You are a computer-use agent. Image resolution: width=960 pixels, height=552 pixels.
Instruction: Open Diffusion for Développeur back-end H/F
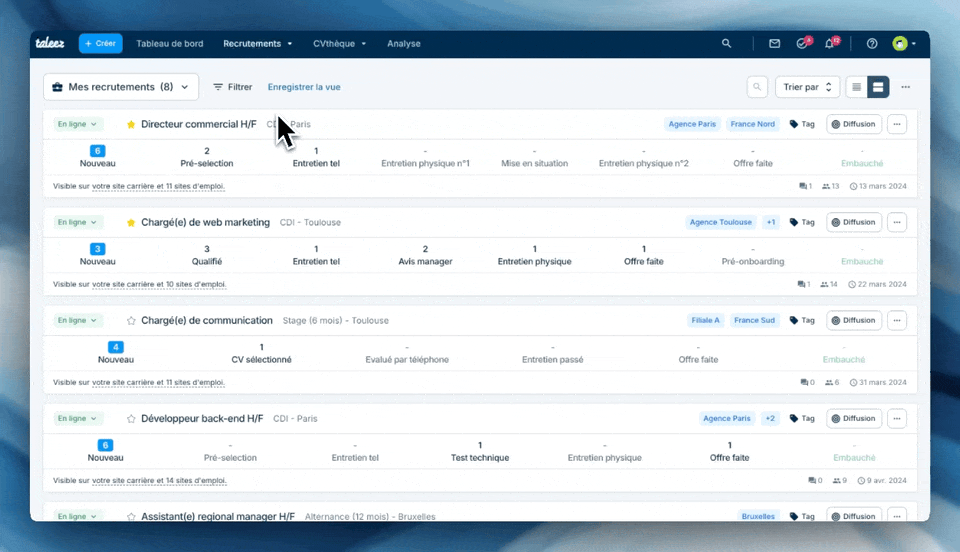pyautogui.click(x=854, y=419)
